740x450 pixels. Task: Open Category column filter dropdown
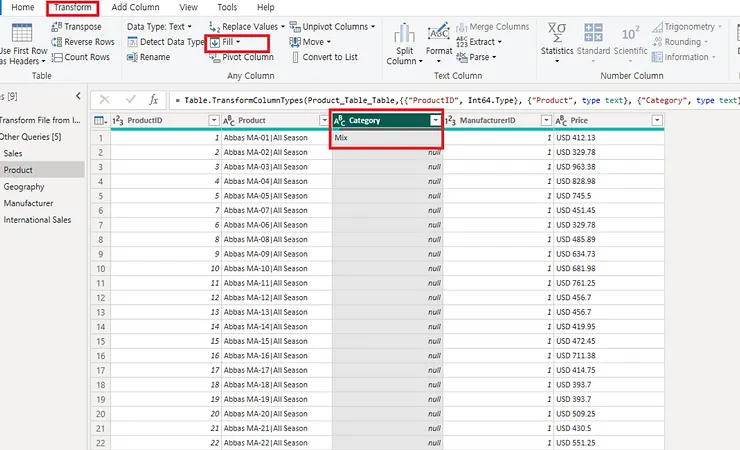tap(435, 120)
